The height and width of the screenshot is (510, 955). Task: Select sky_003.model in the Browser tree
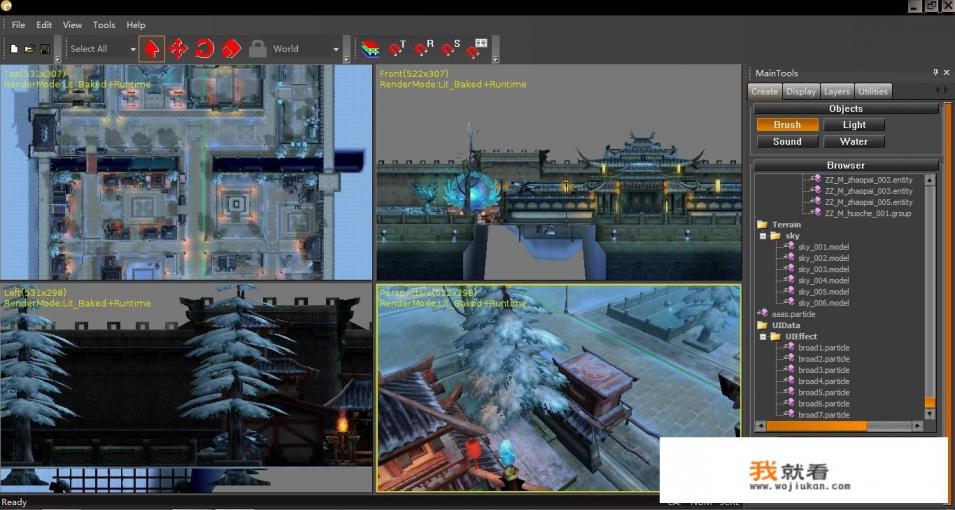pyautogui.click(x=823, y=269)
